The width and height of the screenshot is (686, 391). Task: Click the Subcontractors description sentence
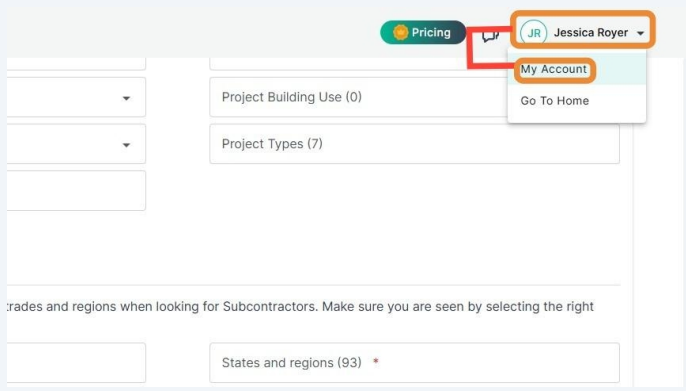(301, 307)
